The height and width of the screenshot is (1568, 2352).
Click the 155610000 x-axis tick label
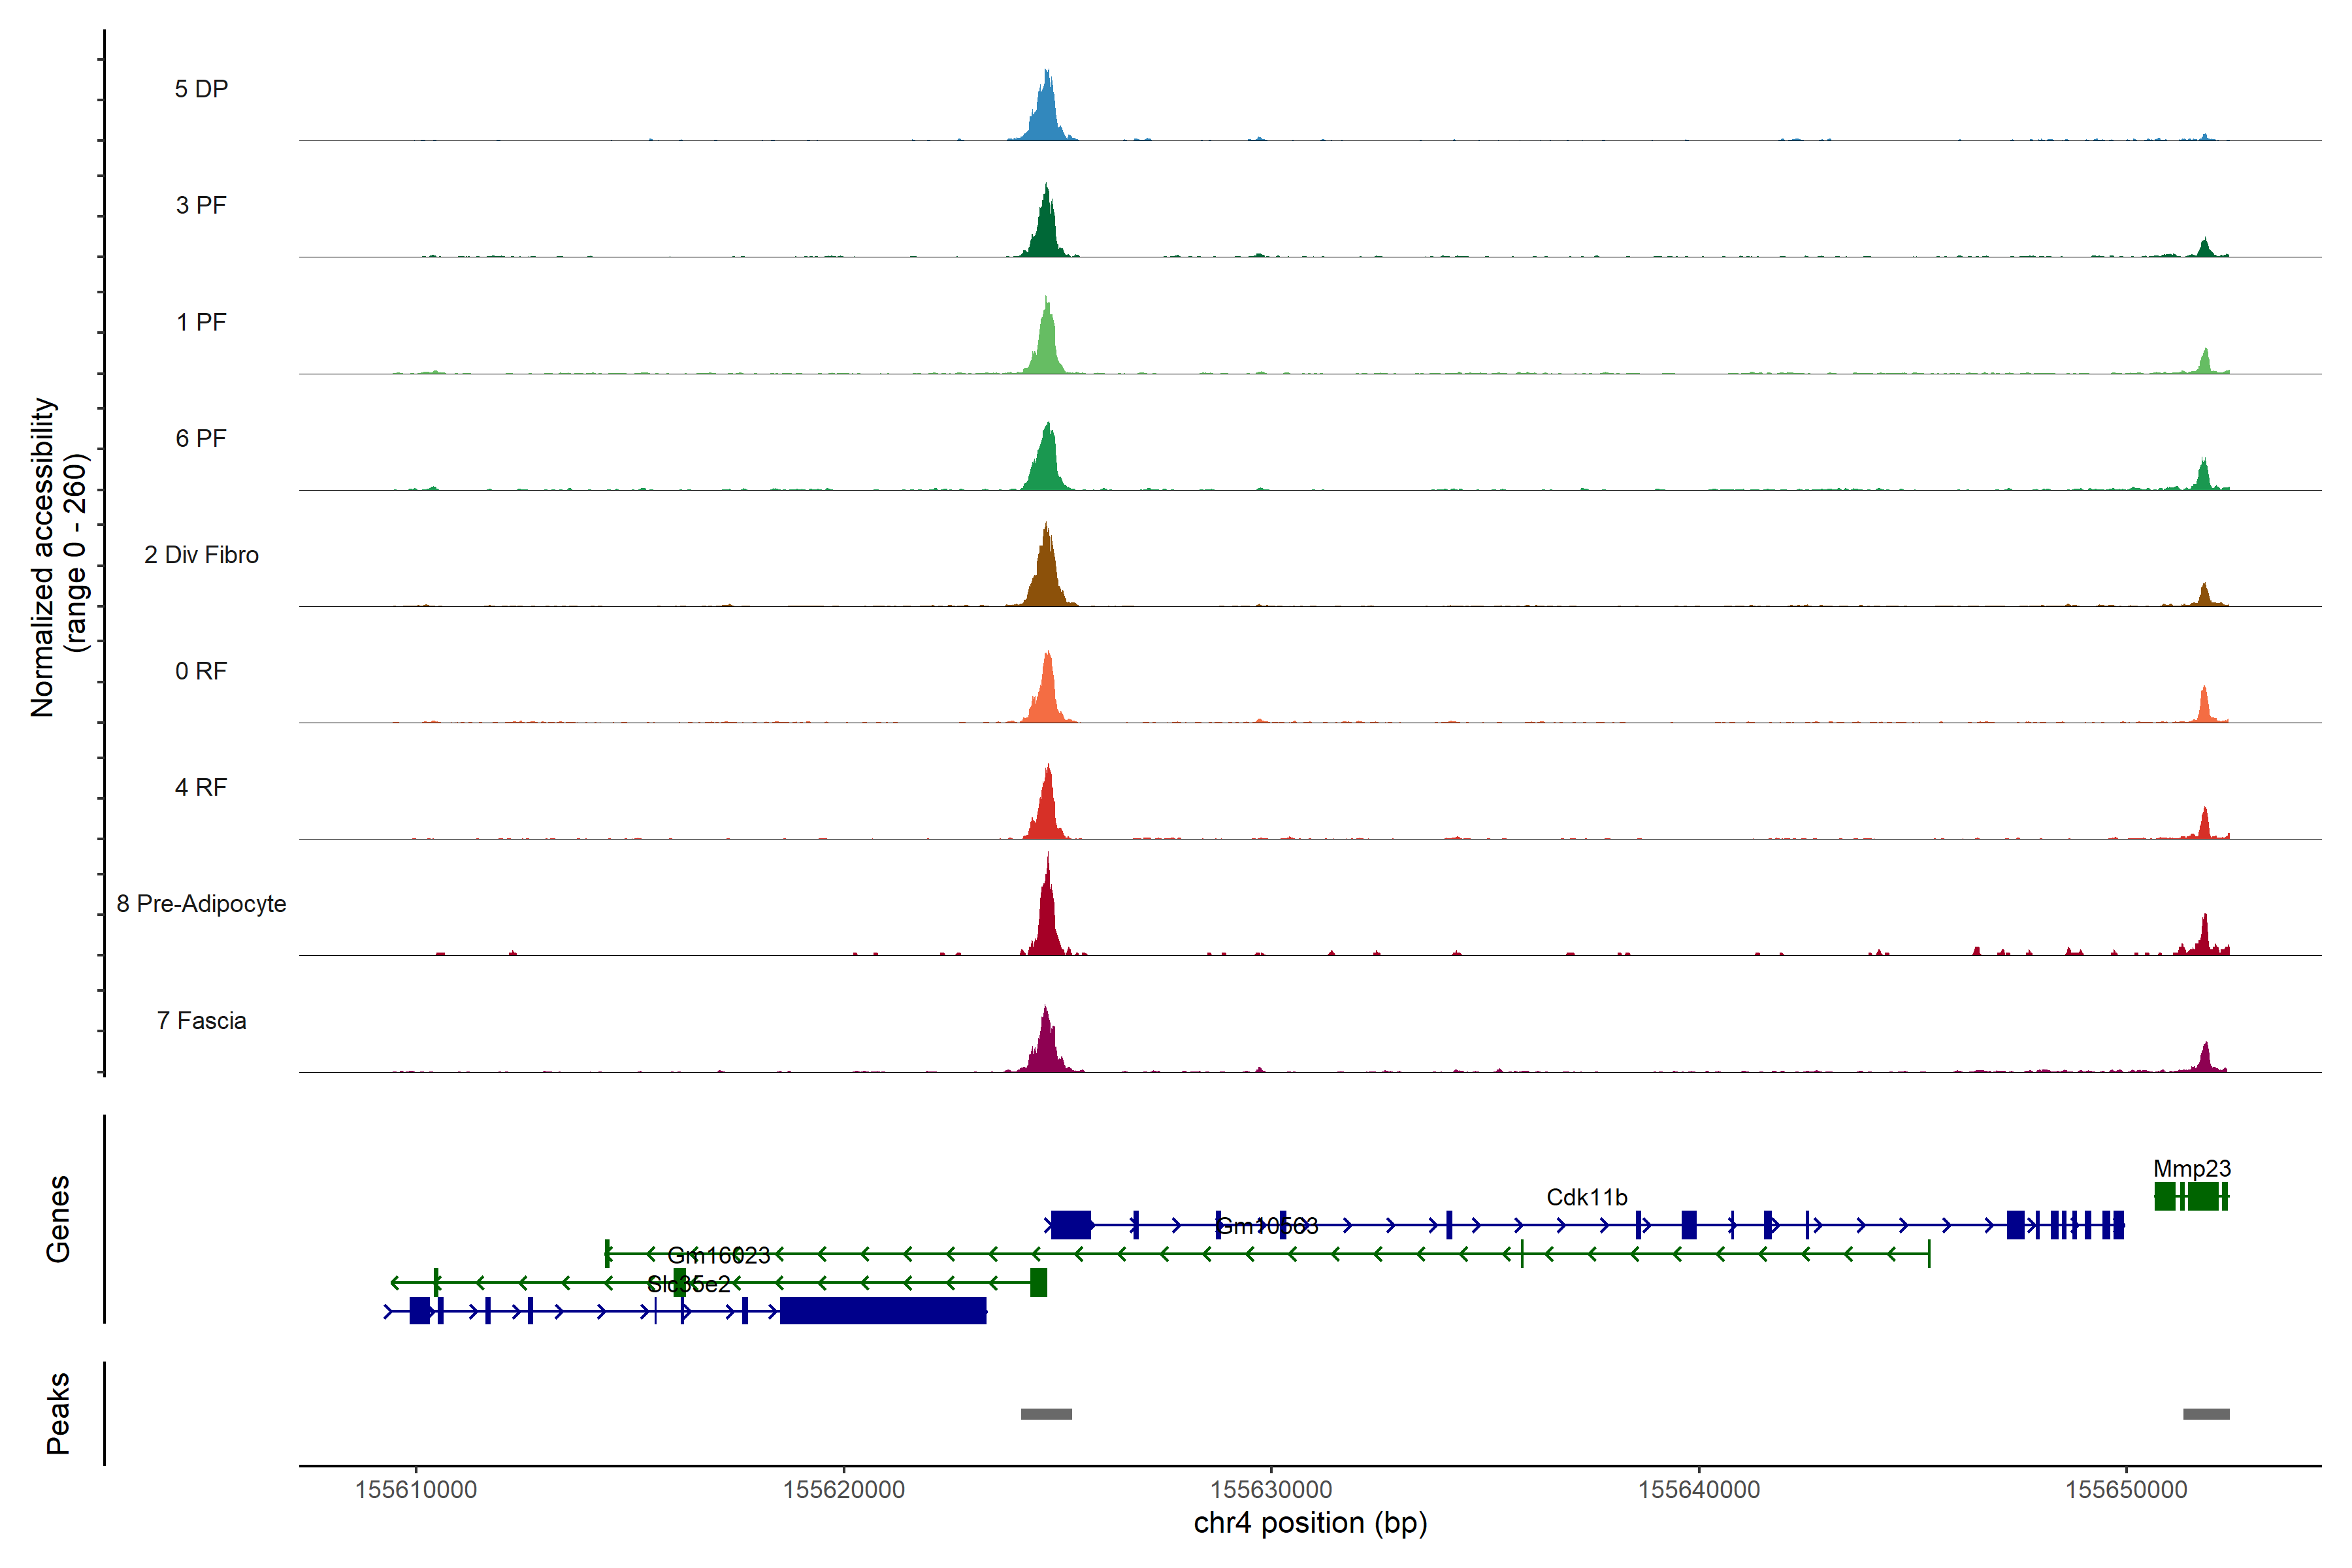point(416,1489)
